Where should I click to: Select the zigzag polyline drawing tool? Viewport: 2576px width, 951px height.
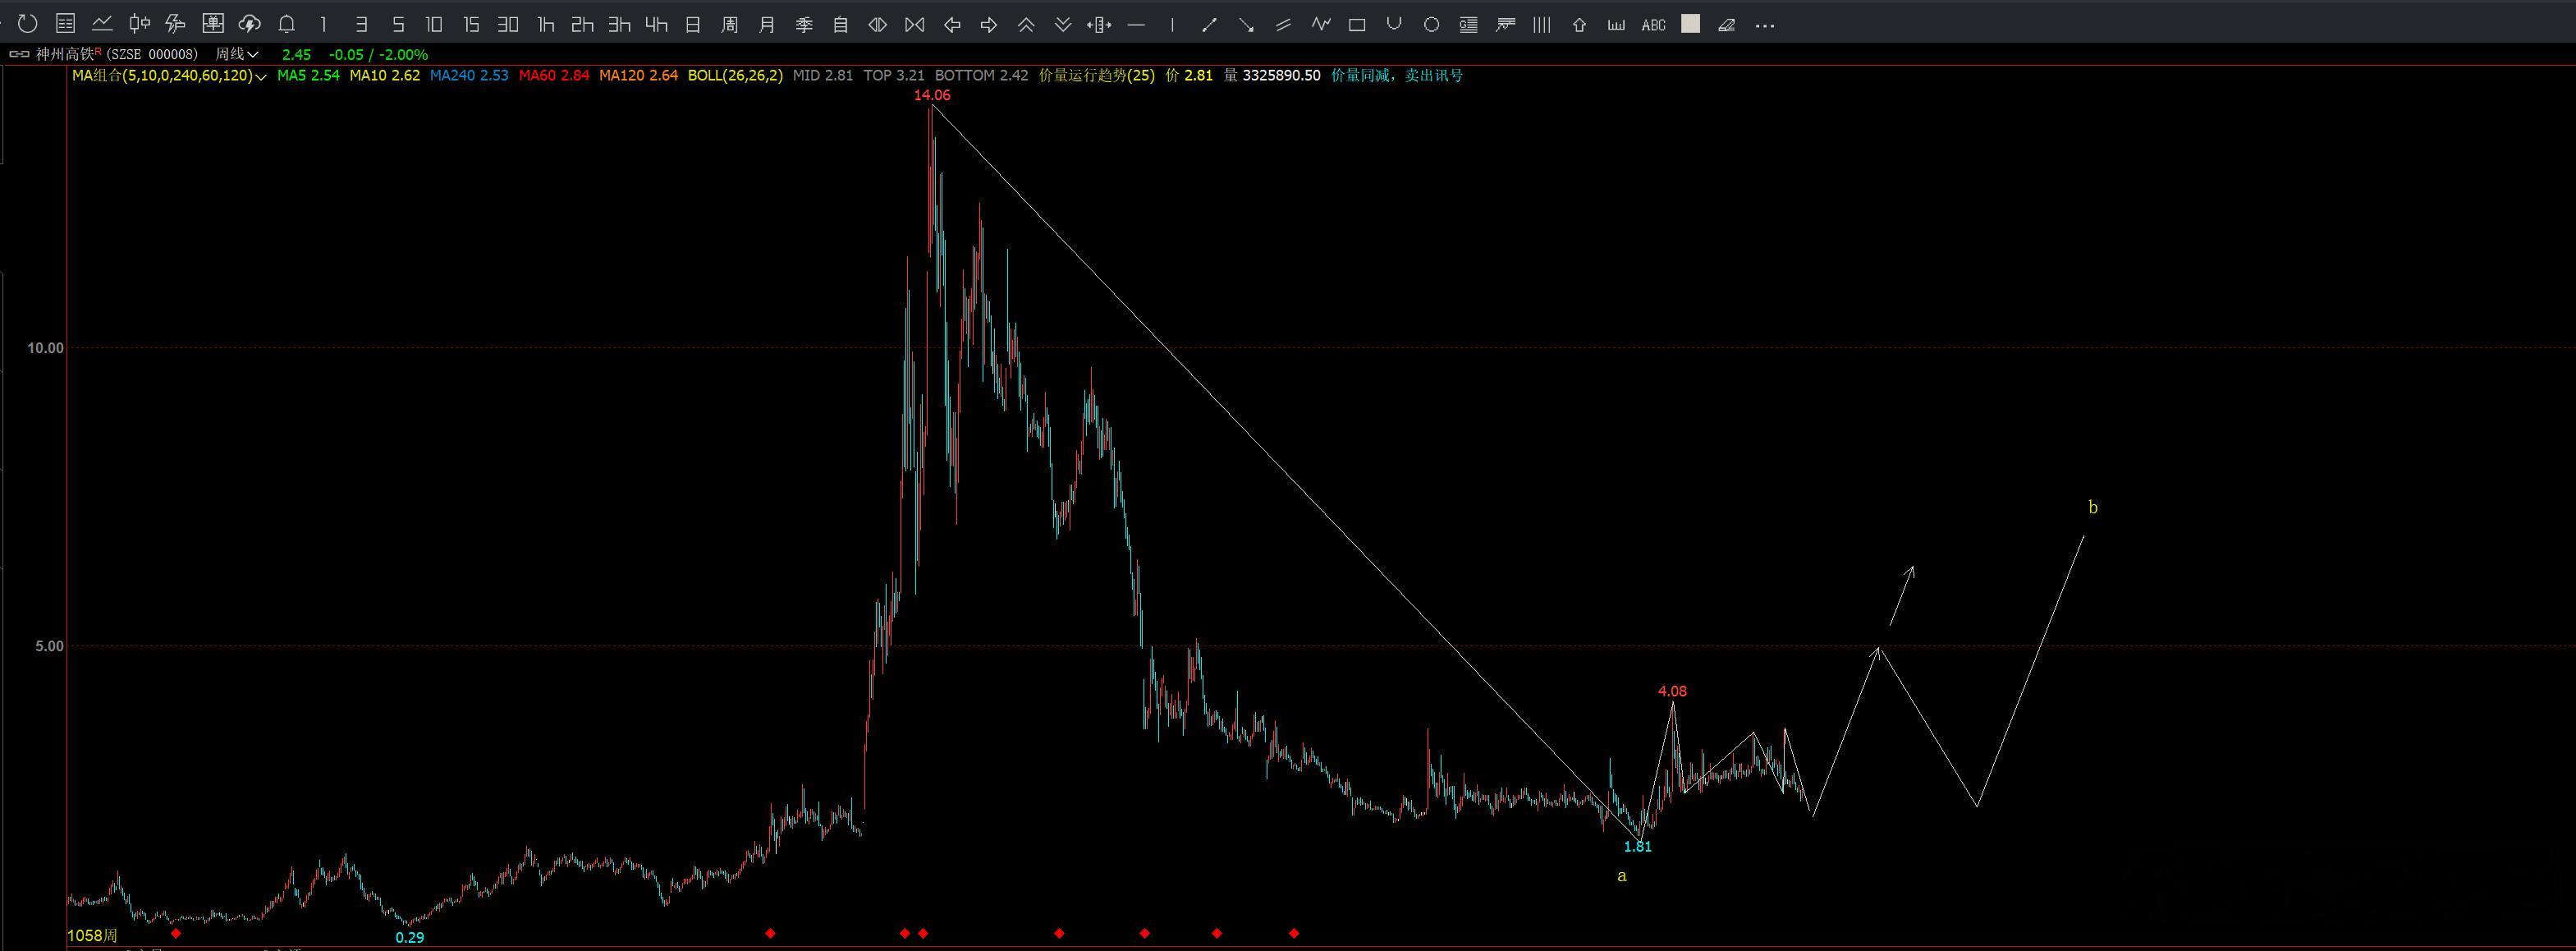(1321, 24)
